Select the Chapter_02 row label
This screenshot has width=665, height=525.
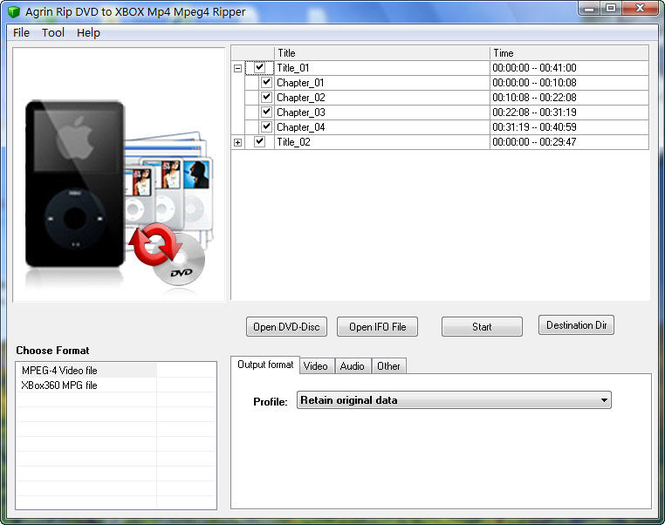pyautogui.click(x=301, y=98)
